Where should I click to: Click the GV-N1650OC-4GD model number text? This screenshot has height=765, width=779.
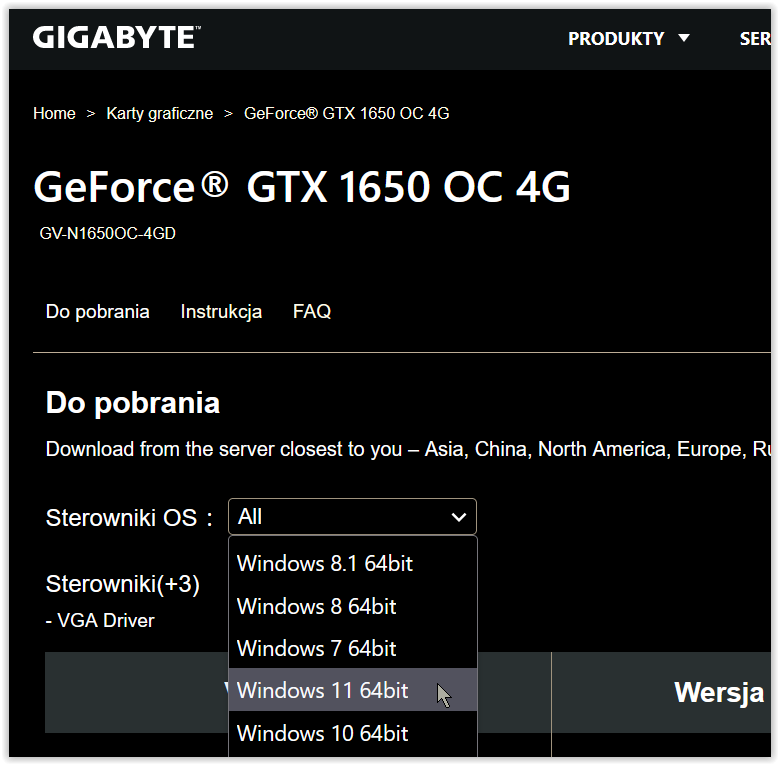(107, 233)
